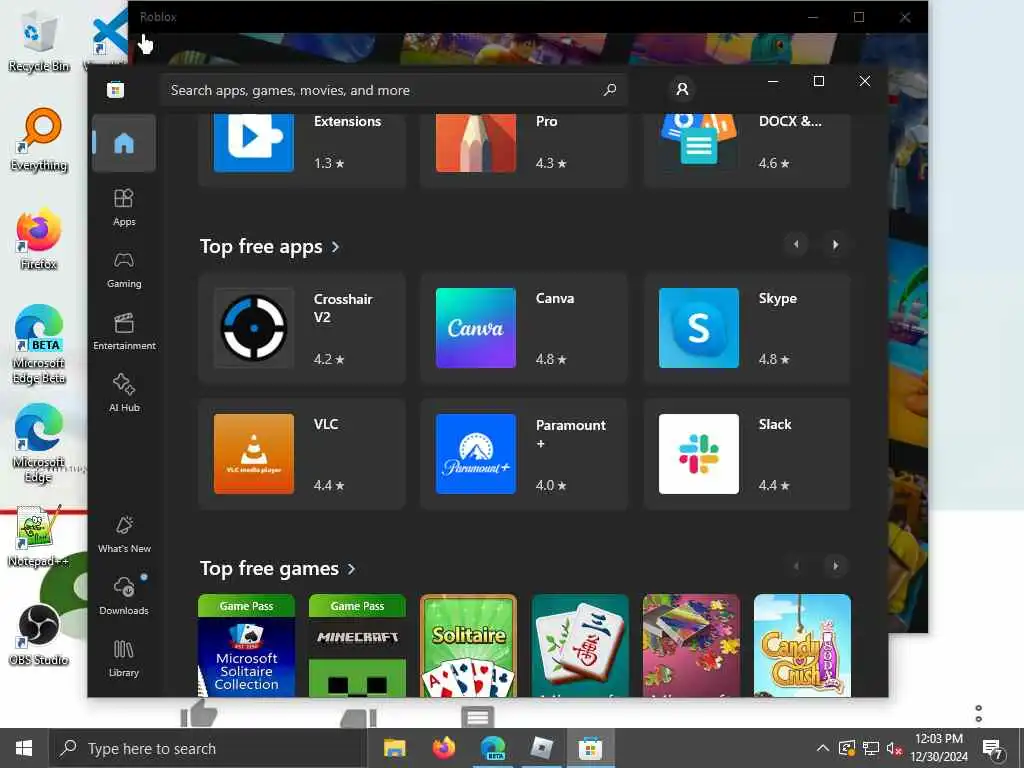
Task: Open the green Solitaire game tile
Action: pyautogui.click(x=468, y=645)
